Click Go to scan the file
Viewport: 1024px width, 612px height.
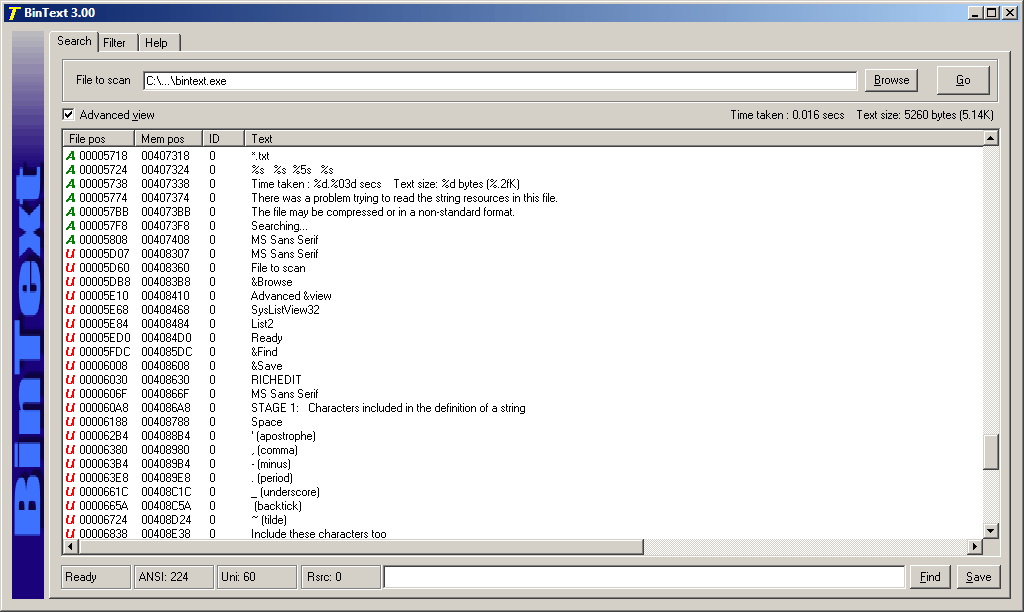click(x=963, y=80)
